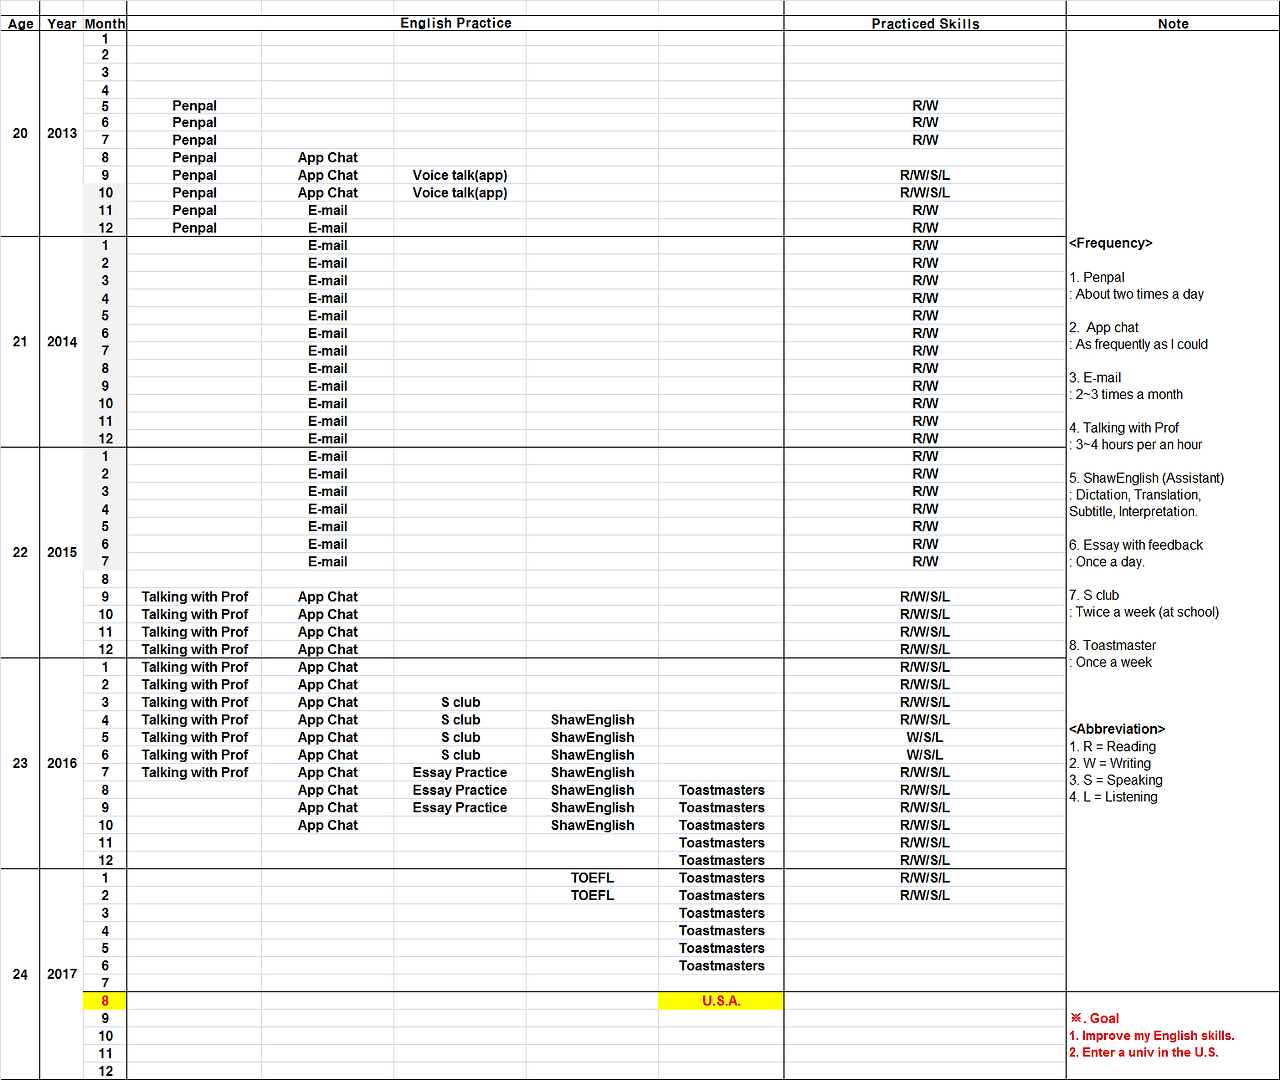This screenshot has width=1280, height=1080.
Task: Click the W/S/L skills cell for May 2016
Action: (x=925, y=737)
